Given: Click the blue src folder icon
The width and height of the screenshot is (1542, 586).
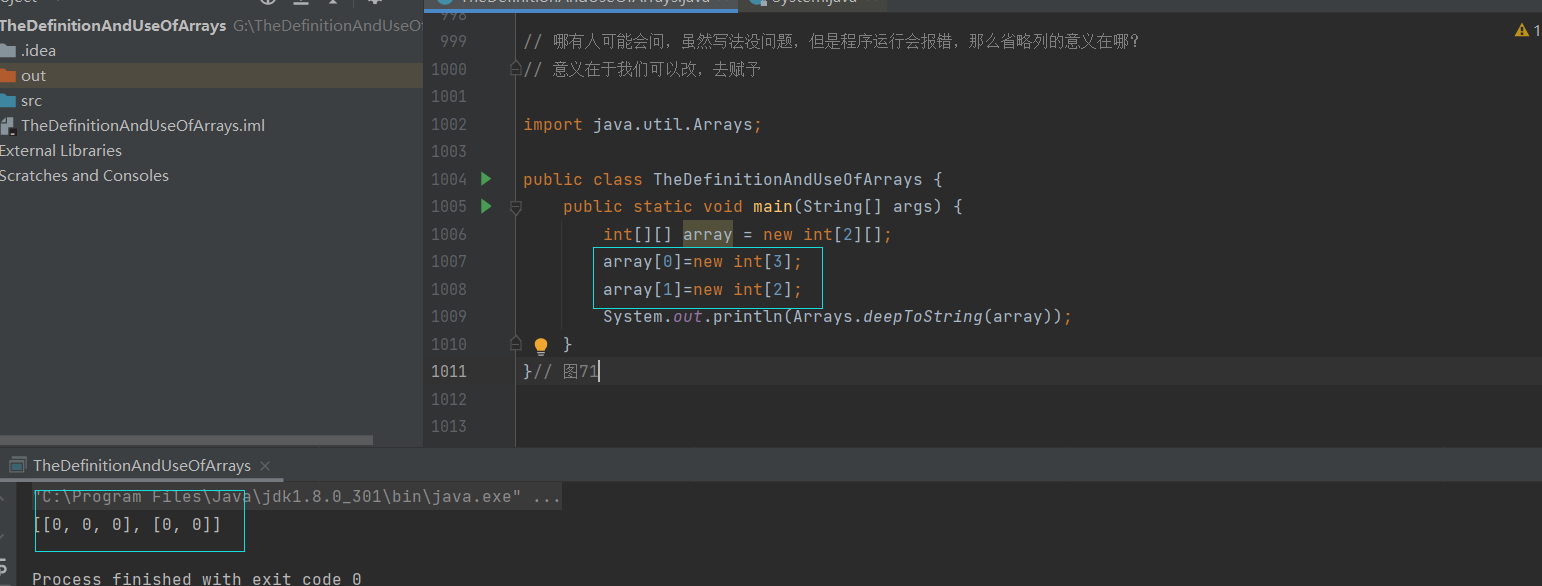Looking at the screenshot, I should (7, 101).
